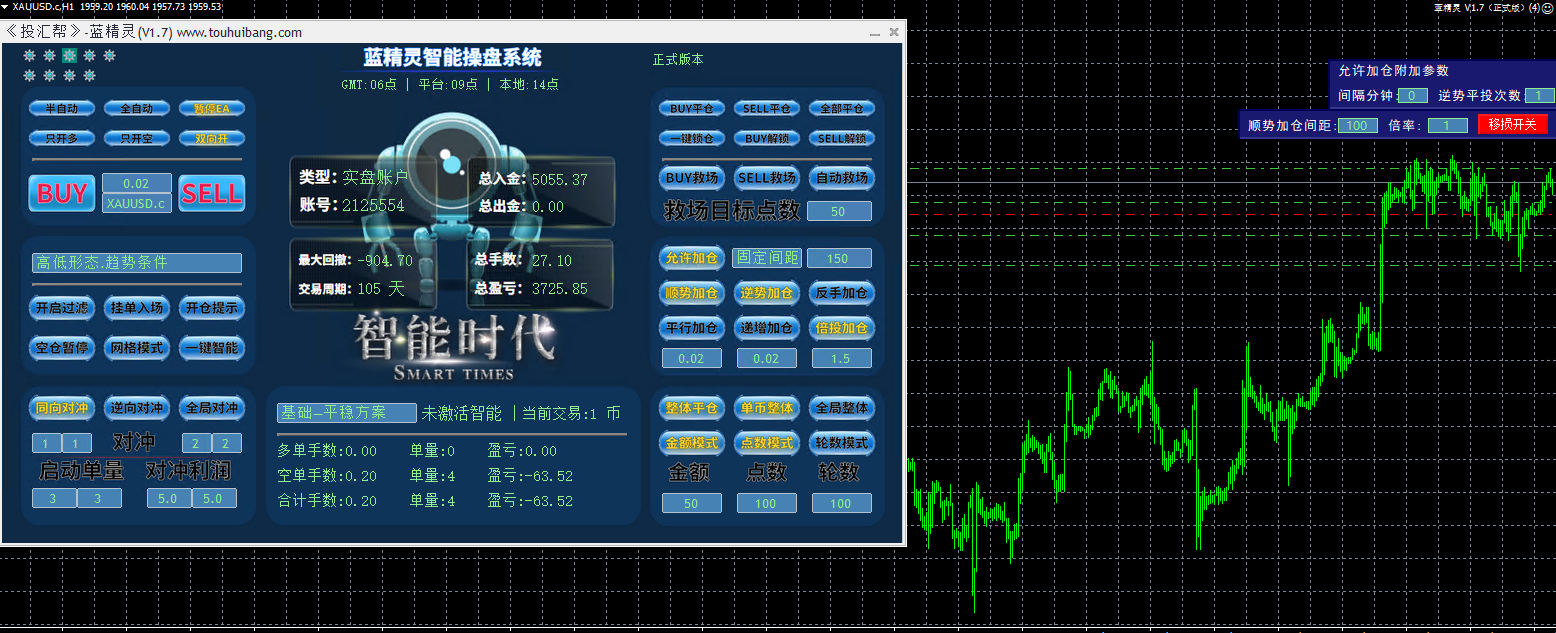Open the 固定间距 spacing selector
The width and height of the screenshot is (1556, 633).
point(767,258)
